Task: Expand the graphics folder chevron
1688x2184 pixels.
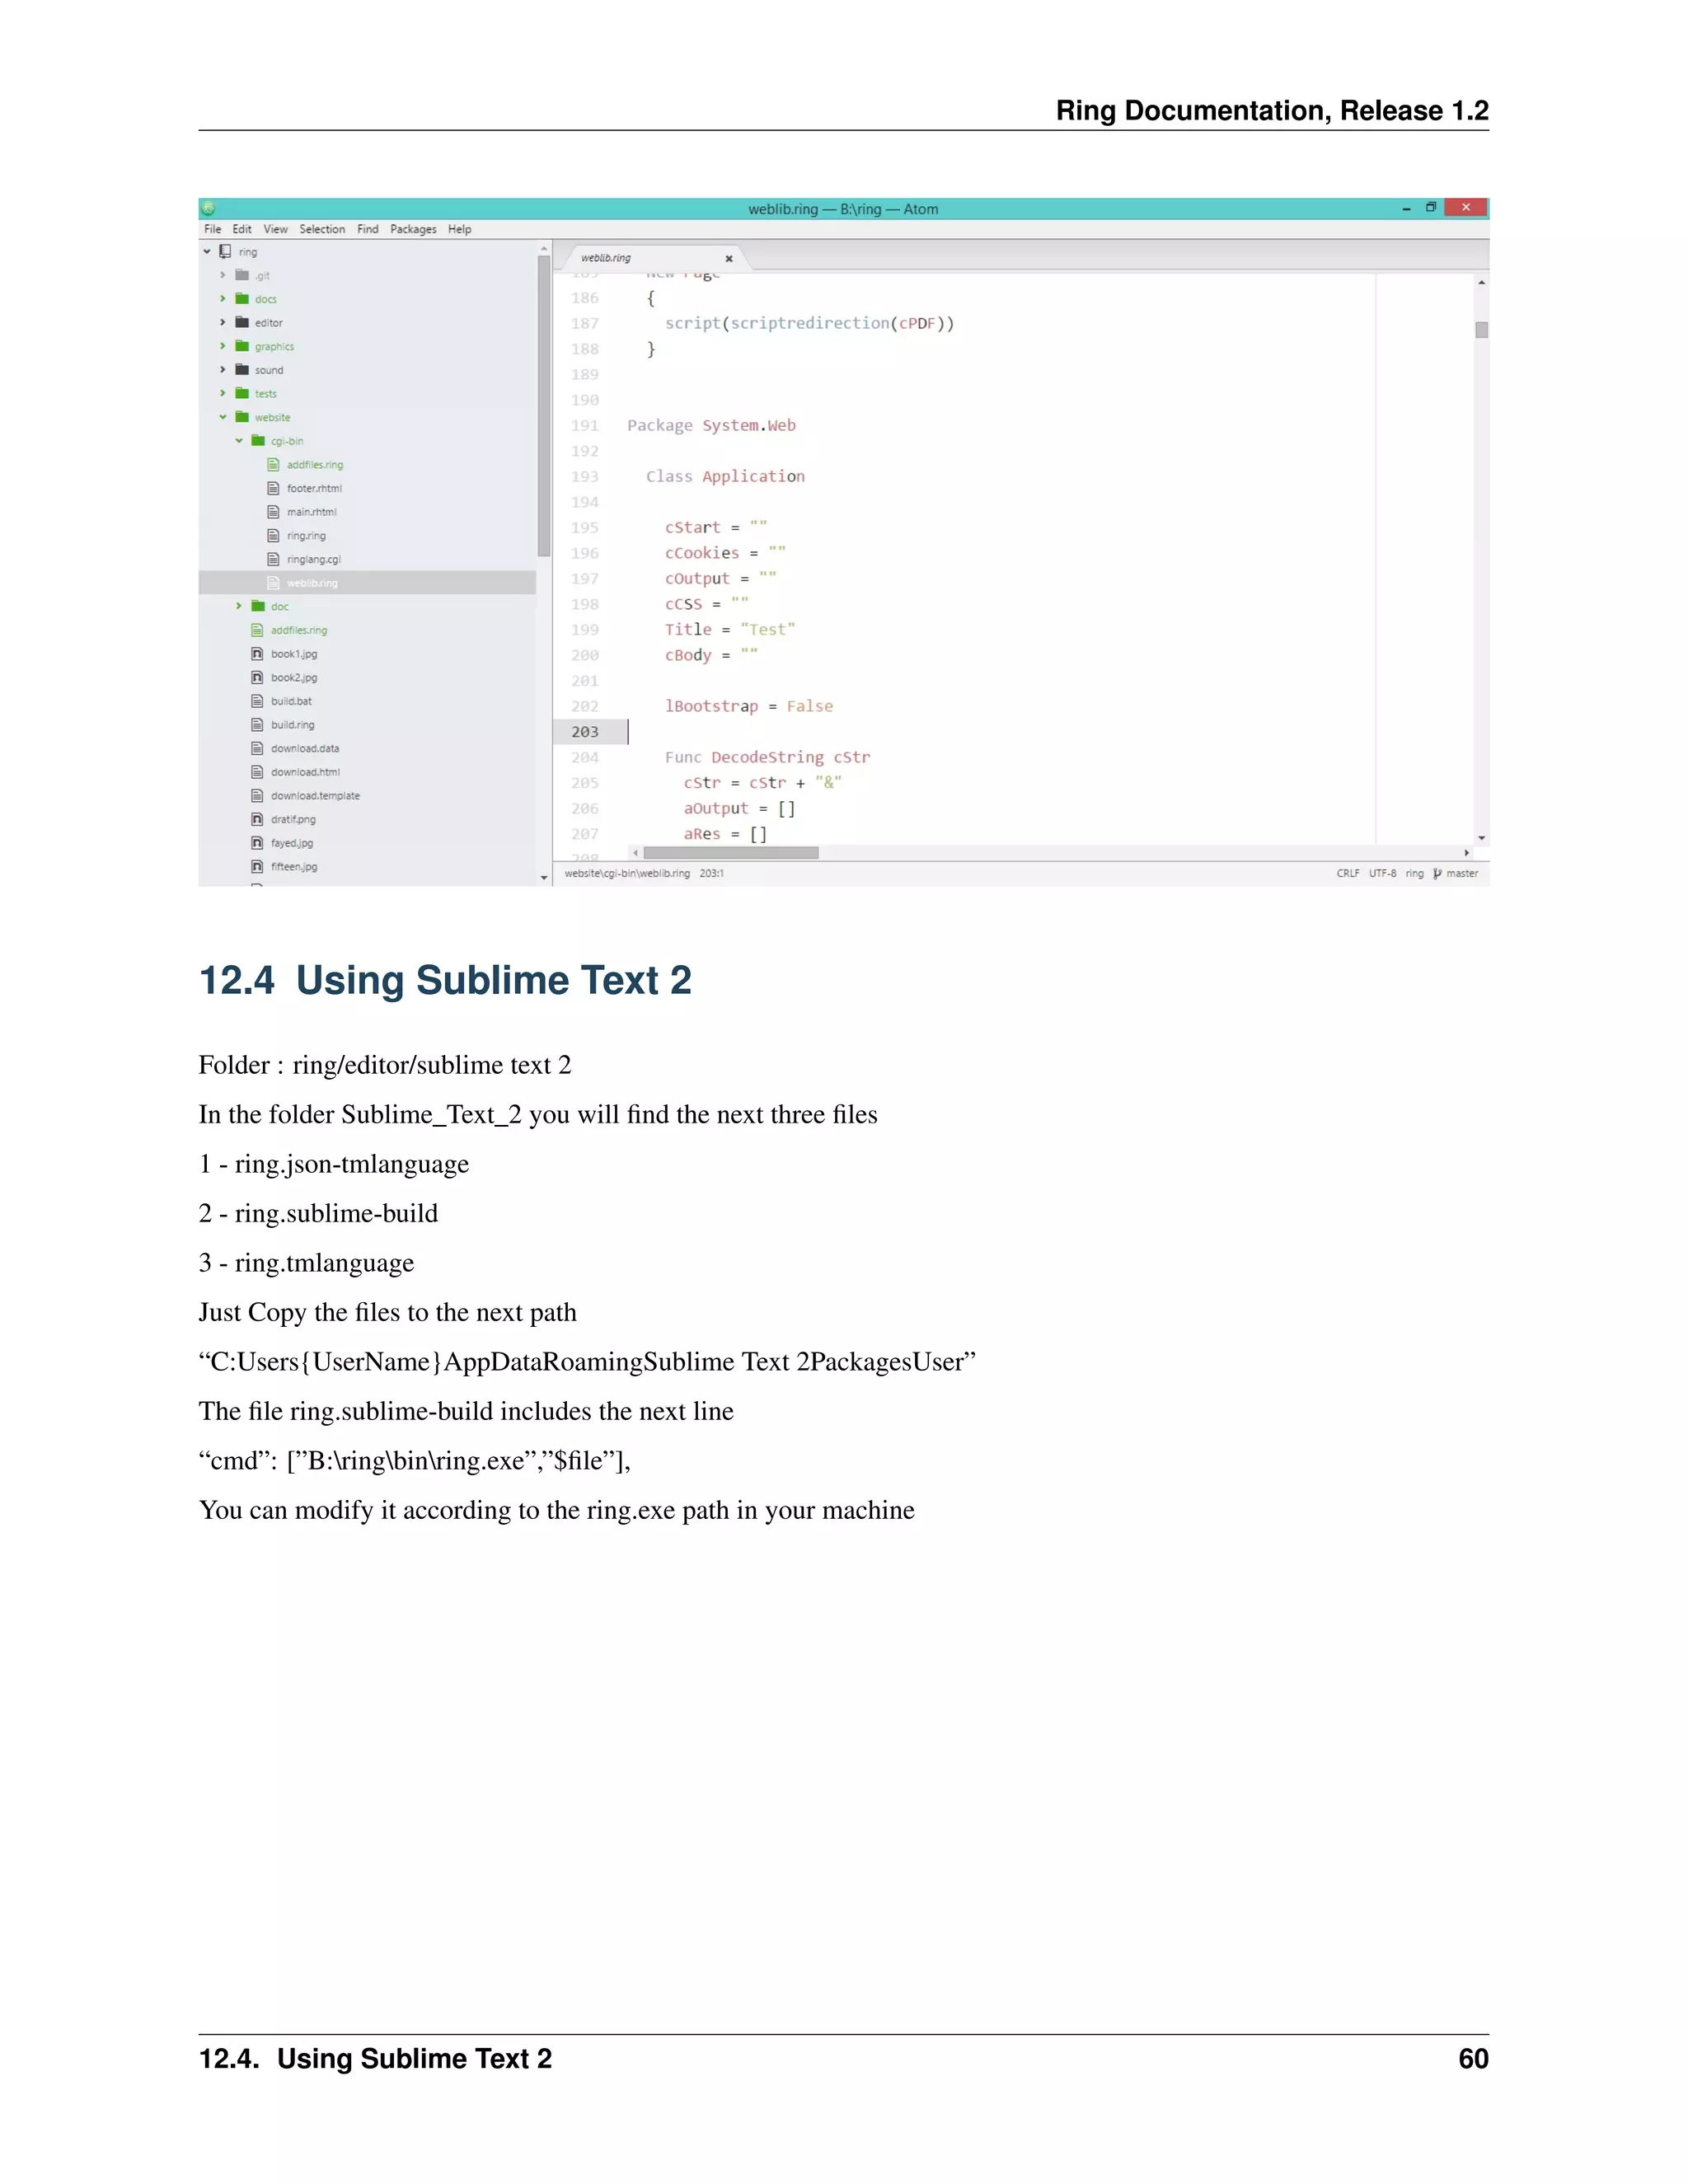Action: [223, 346]
